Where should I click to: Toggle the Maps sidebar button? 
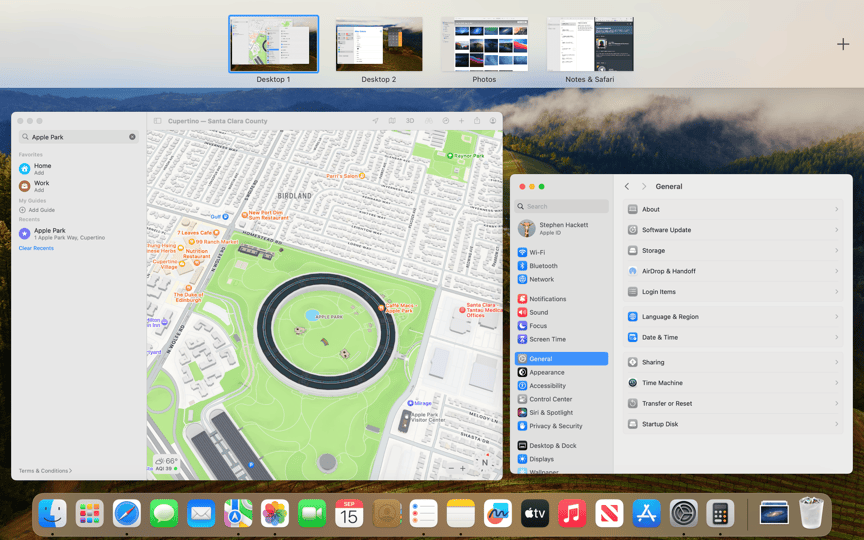click(x=158, y=121)
